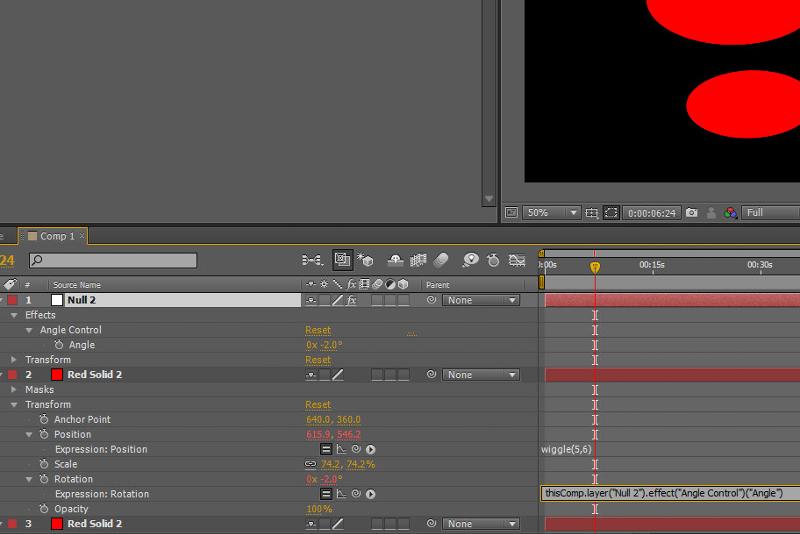The height and width of the screenshot is (534, 800).
Task: Open the Brainstorm lightbulb tool
Action: (470, 260)
